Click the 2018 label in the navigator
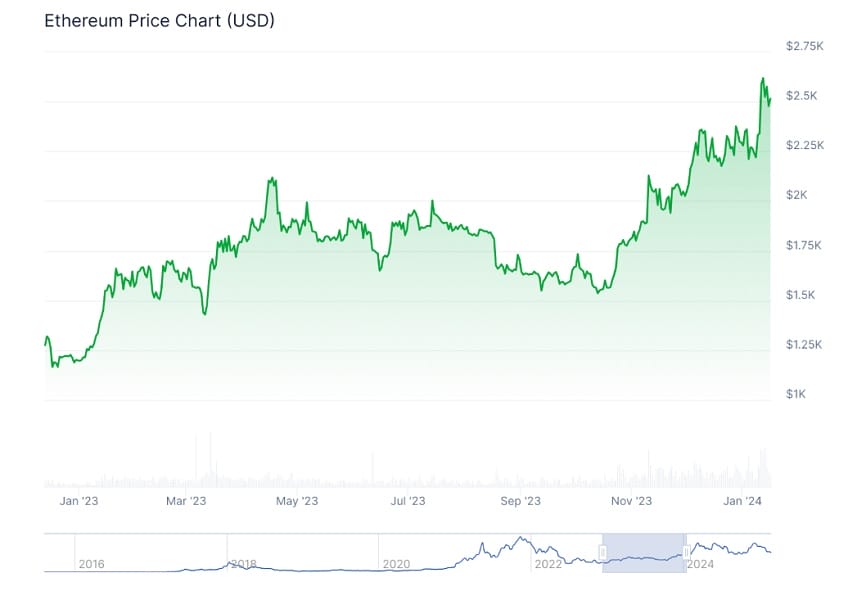 [244, 564]
